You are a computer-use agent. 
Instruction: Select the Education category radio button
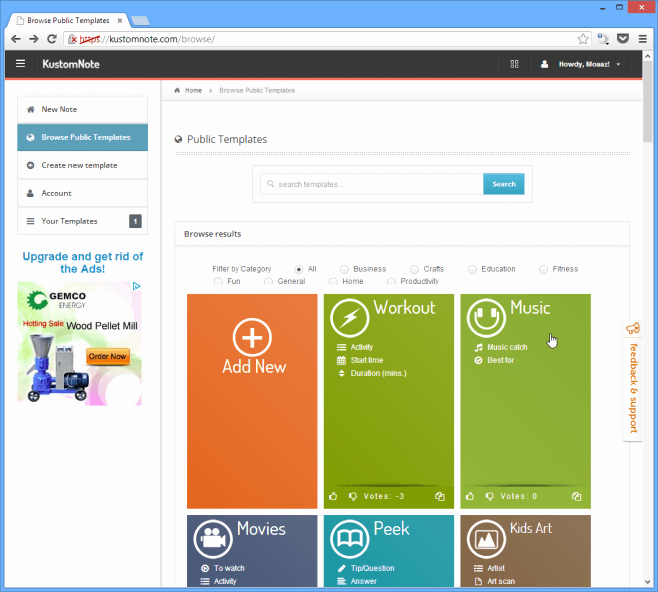pyautogui.click(x=472, y=269)
